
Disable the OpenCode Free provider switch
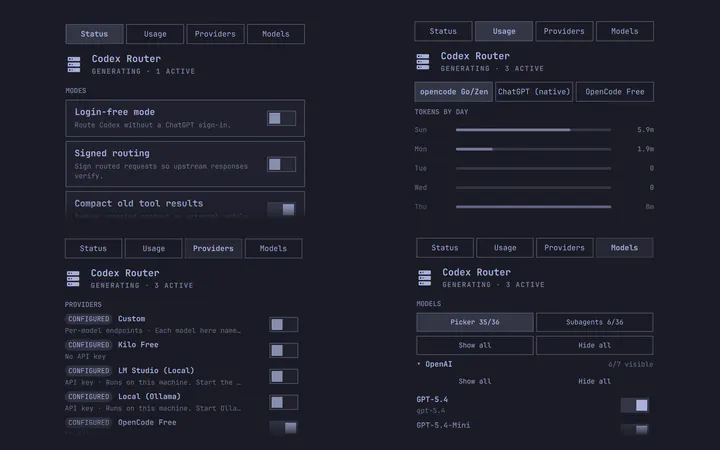(x=283, y=428)
